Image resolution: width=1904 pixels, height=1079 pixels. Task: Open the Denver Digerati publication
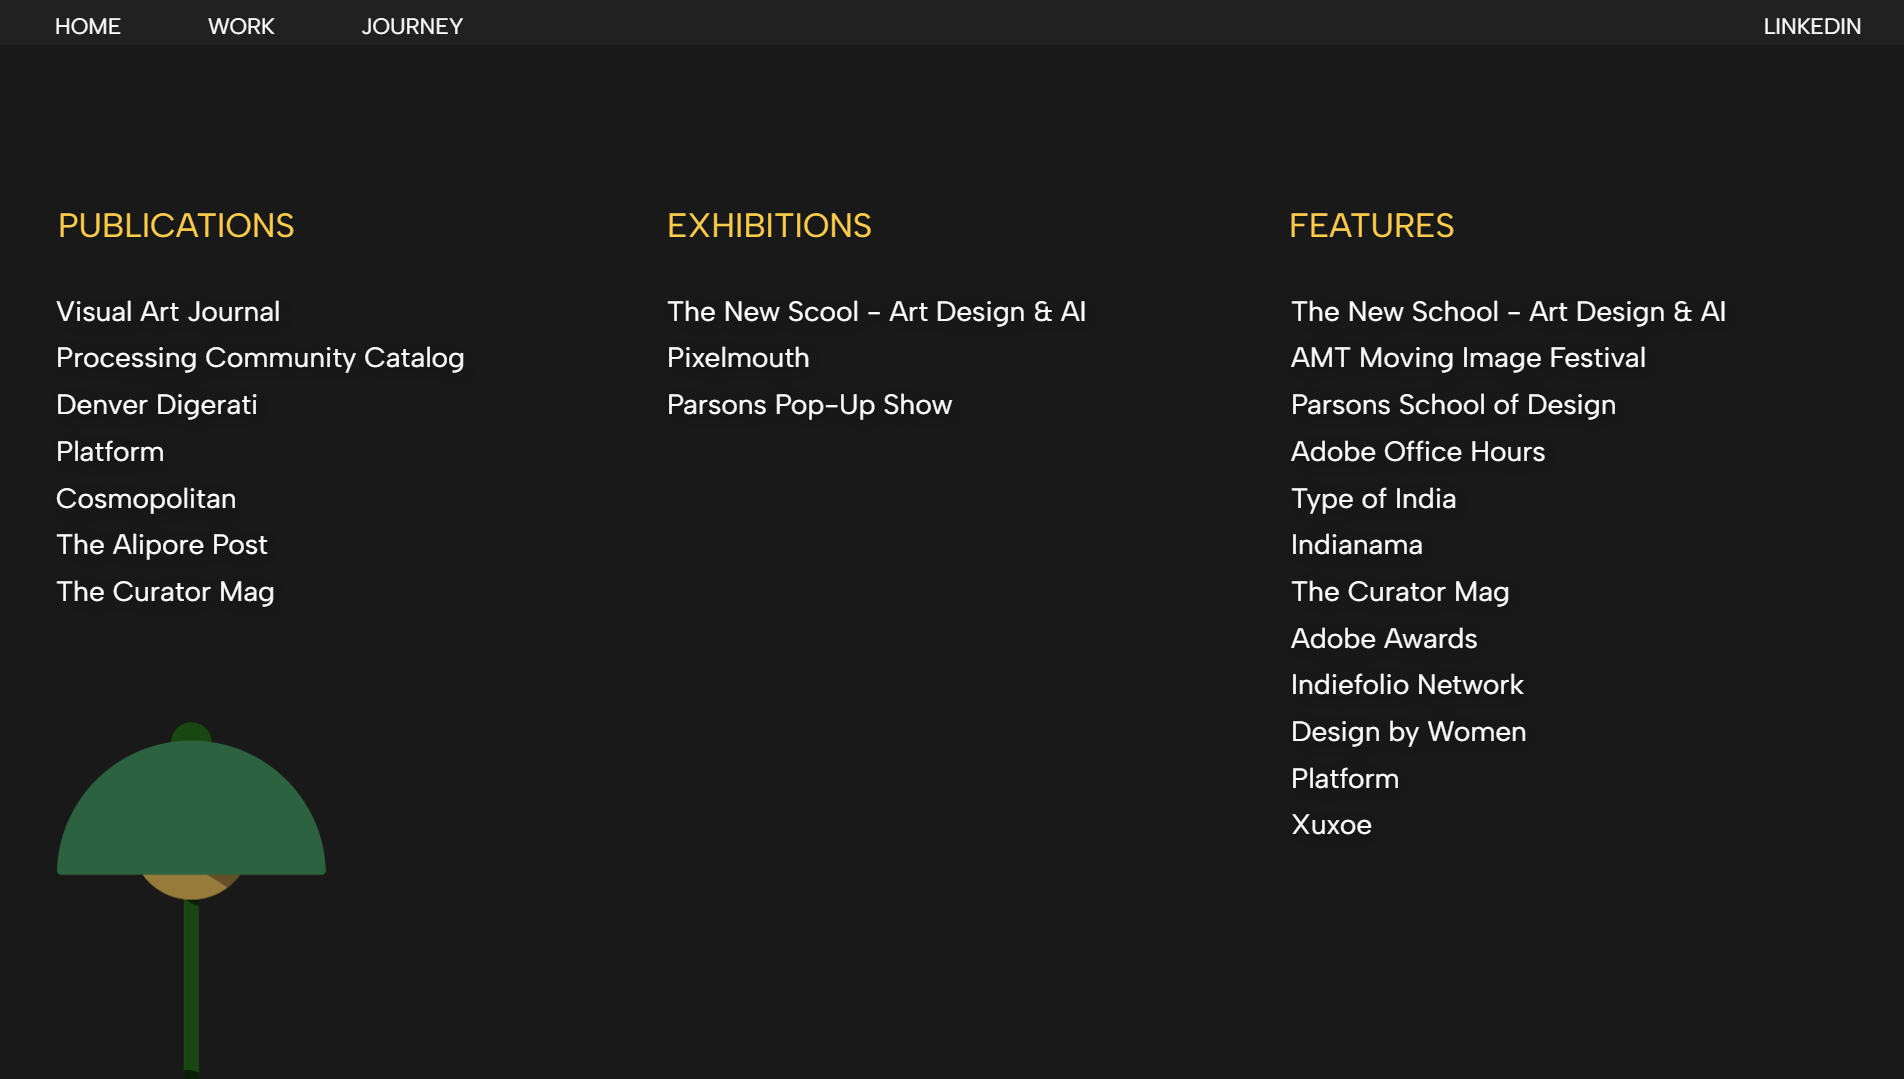click(x=157, y=405)
